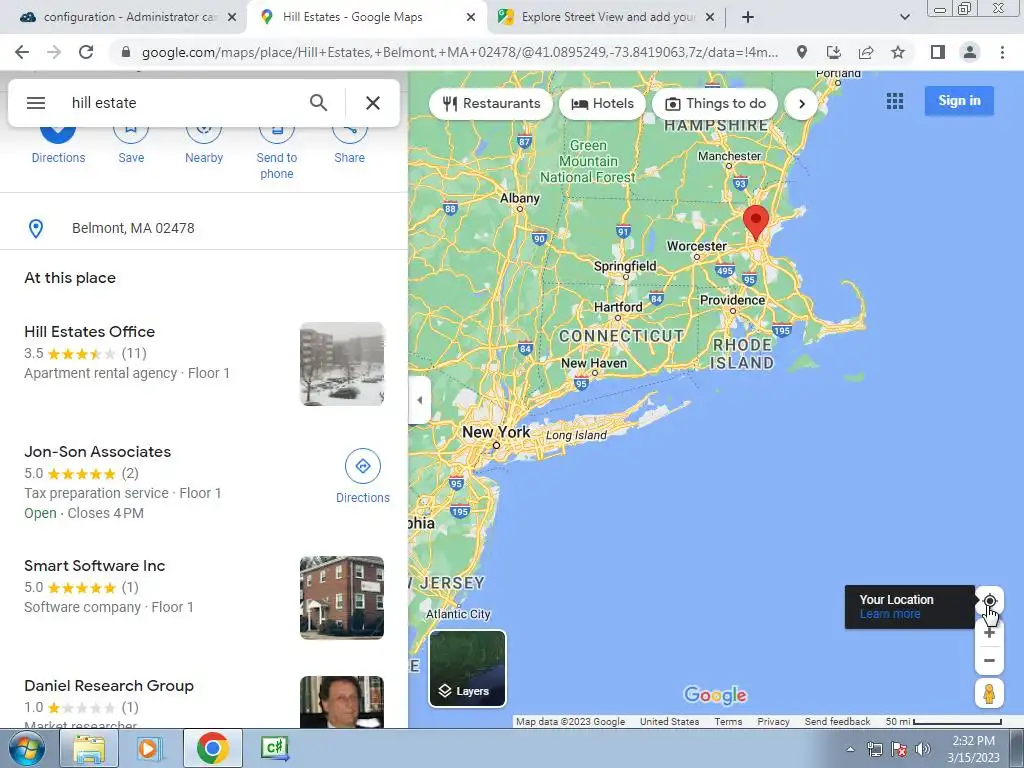Open the Learn more link in the tooltip
1024x768 pixels.
[889, 614]
